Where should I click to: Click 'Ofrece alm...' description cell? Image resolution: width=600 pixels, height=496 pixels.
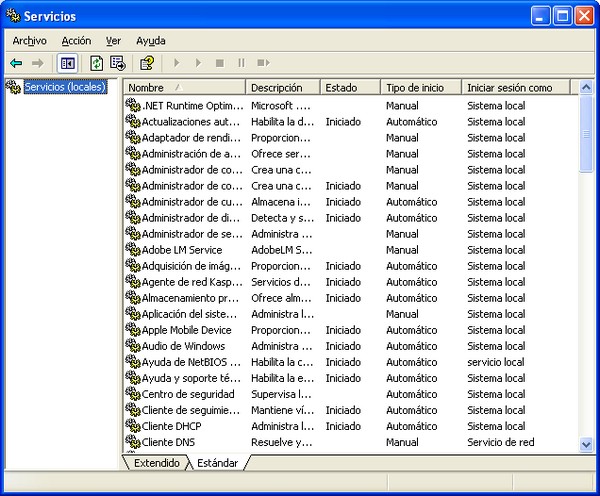point(281,298)
